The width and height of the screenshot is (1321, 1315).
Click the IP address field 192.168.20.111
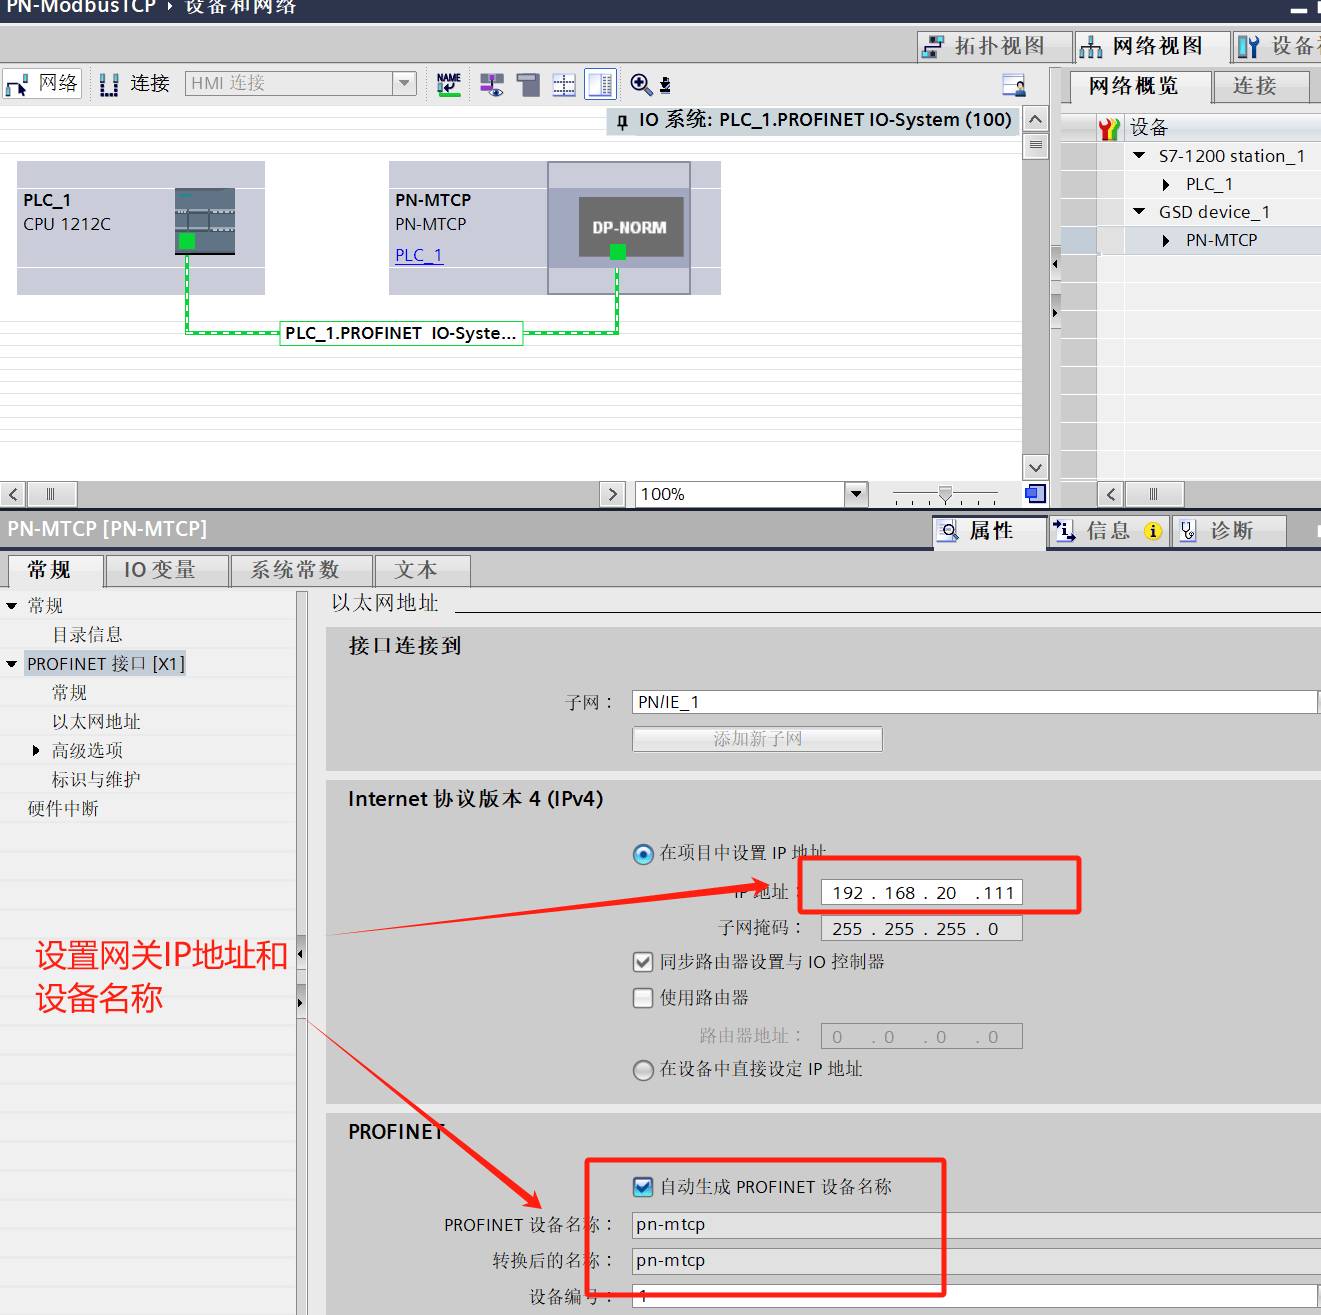921,893
